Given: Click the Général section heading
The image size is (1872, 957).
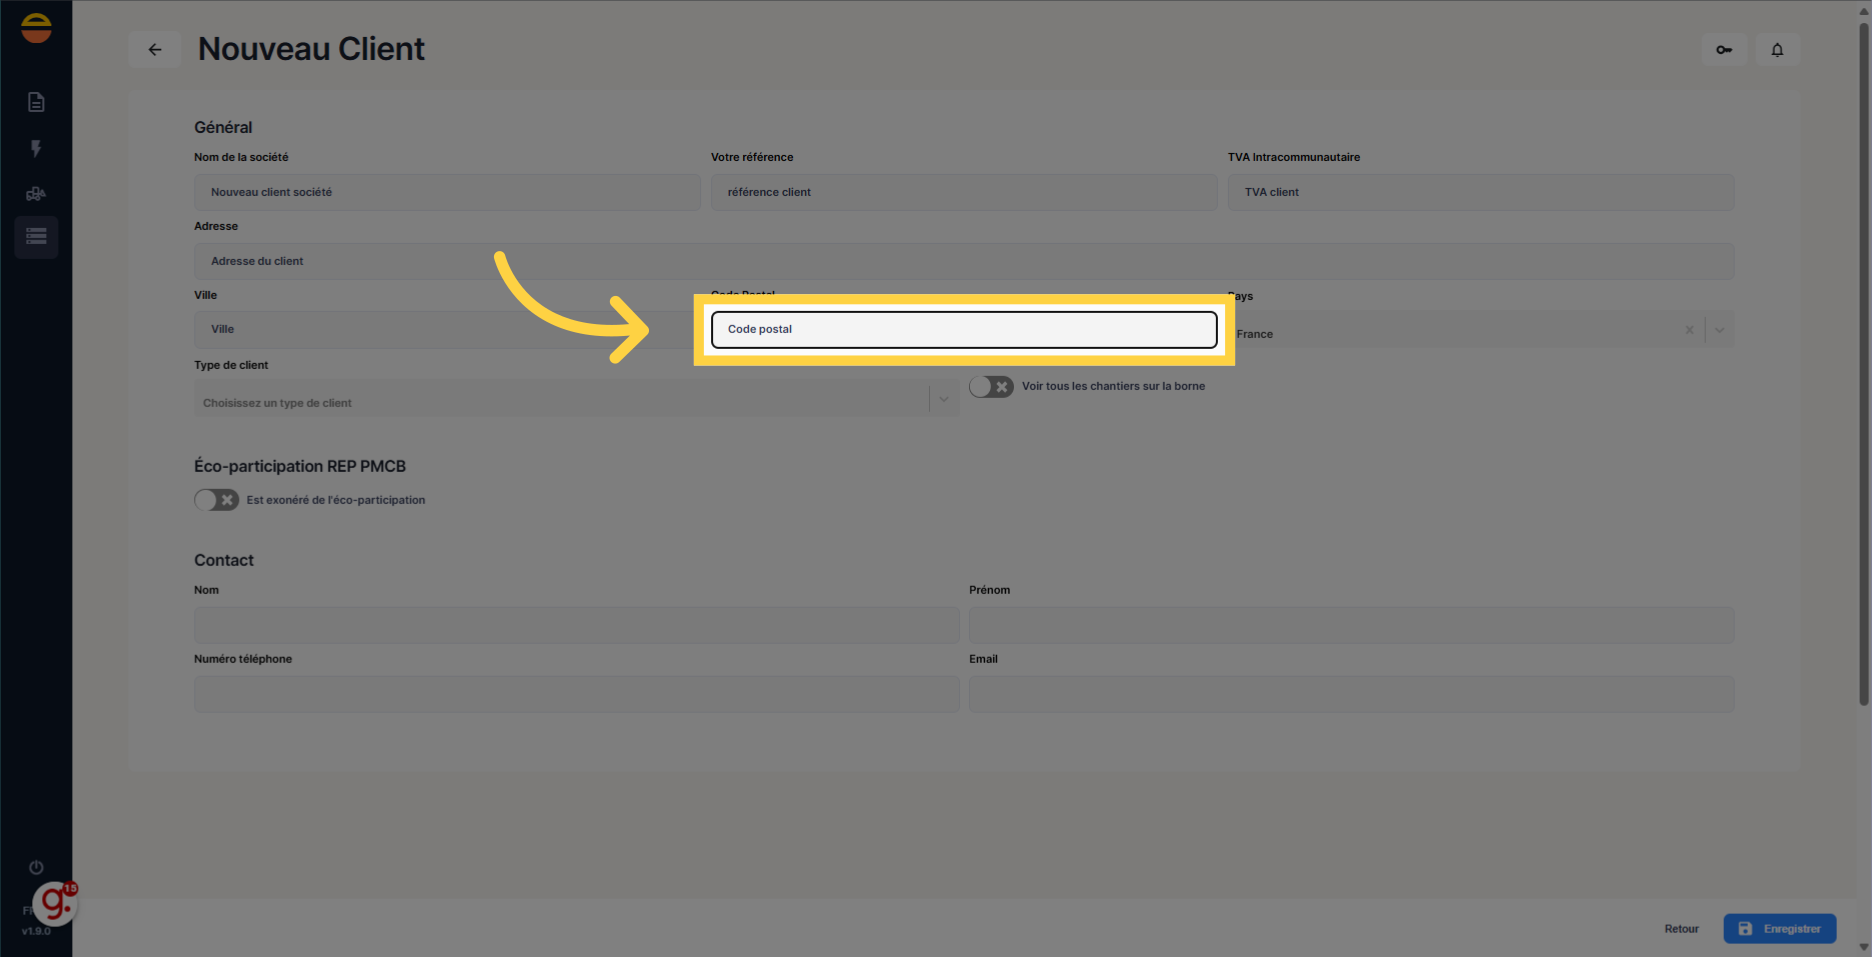Looking at the screenshot, I should pos(223,128).
